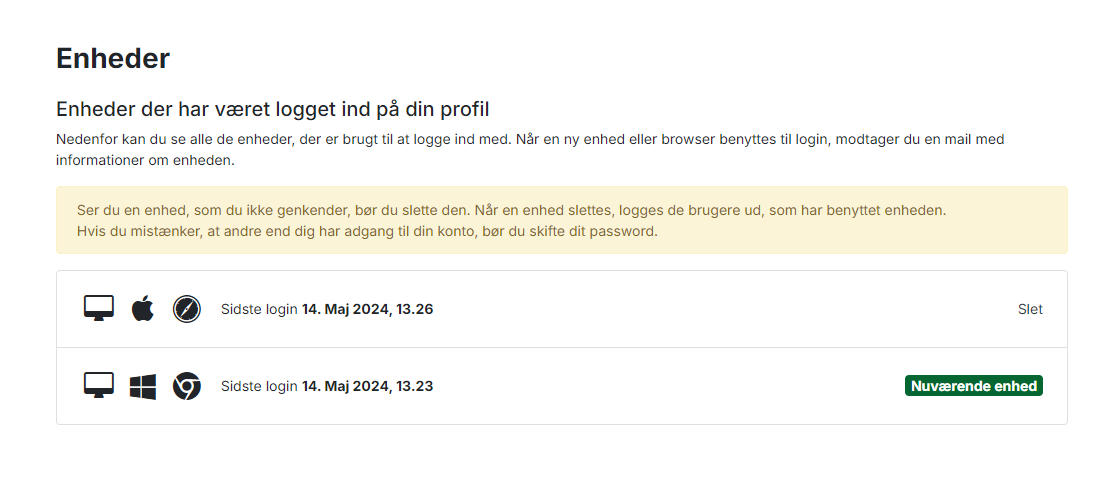Click the green Nuværende enhed badge
Viewport: 1095px width, 495px height.
(973, 386)
